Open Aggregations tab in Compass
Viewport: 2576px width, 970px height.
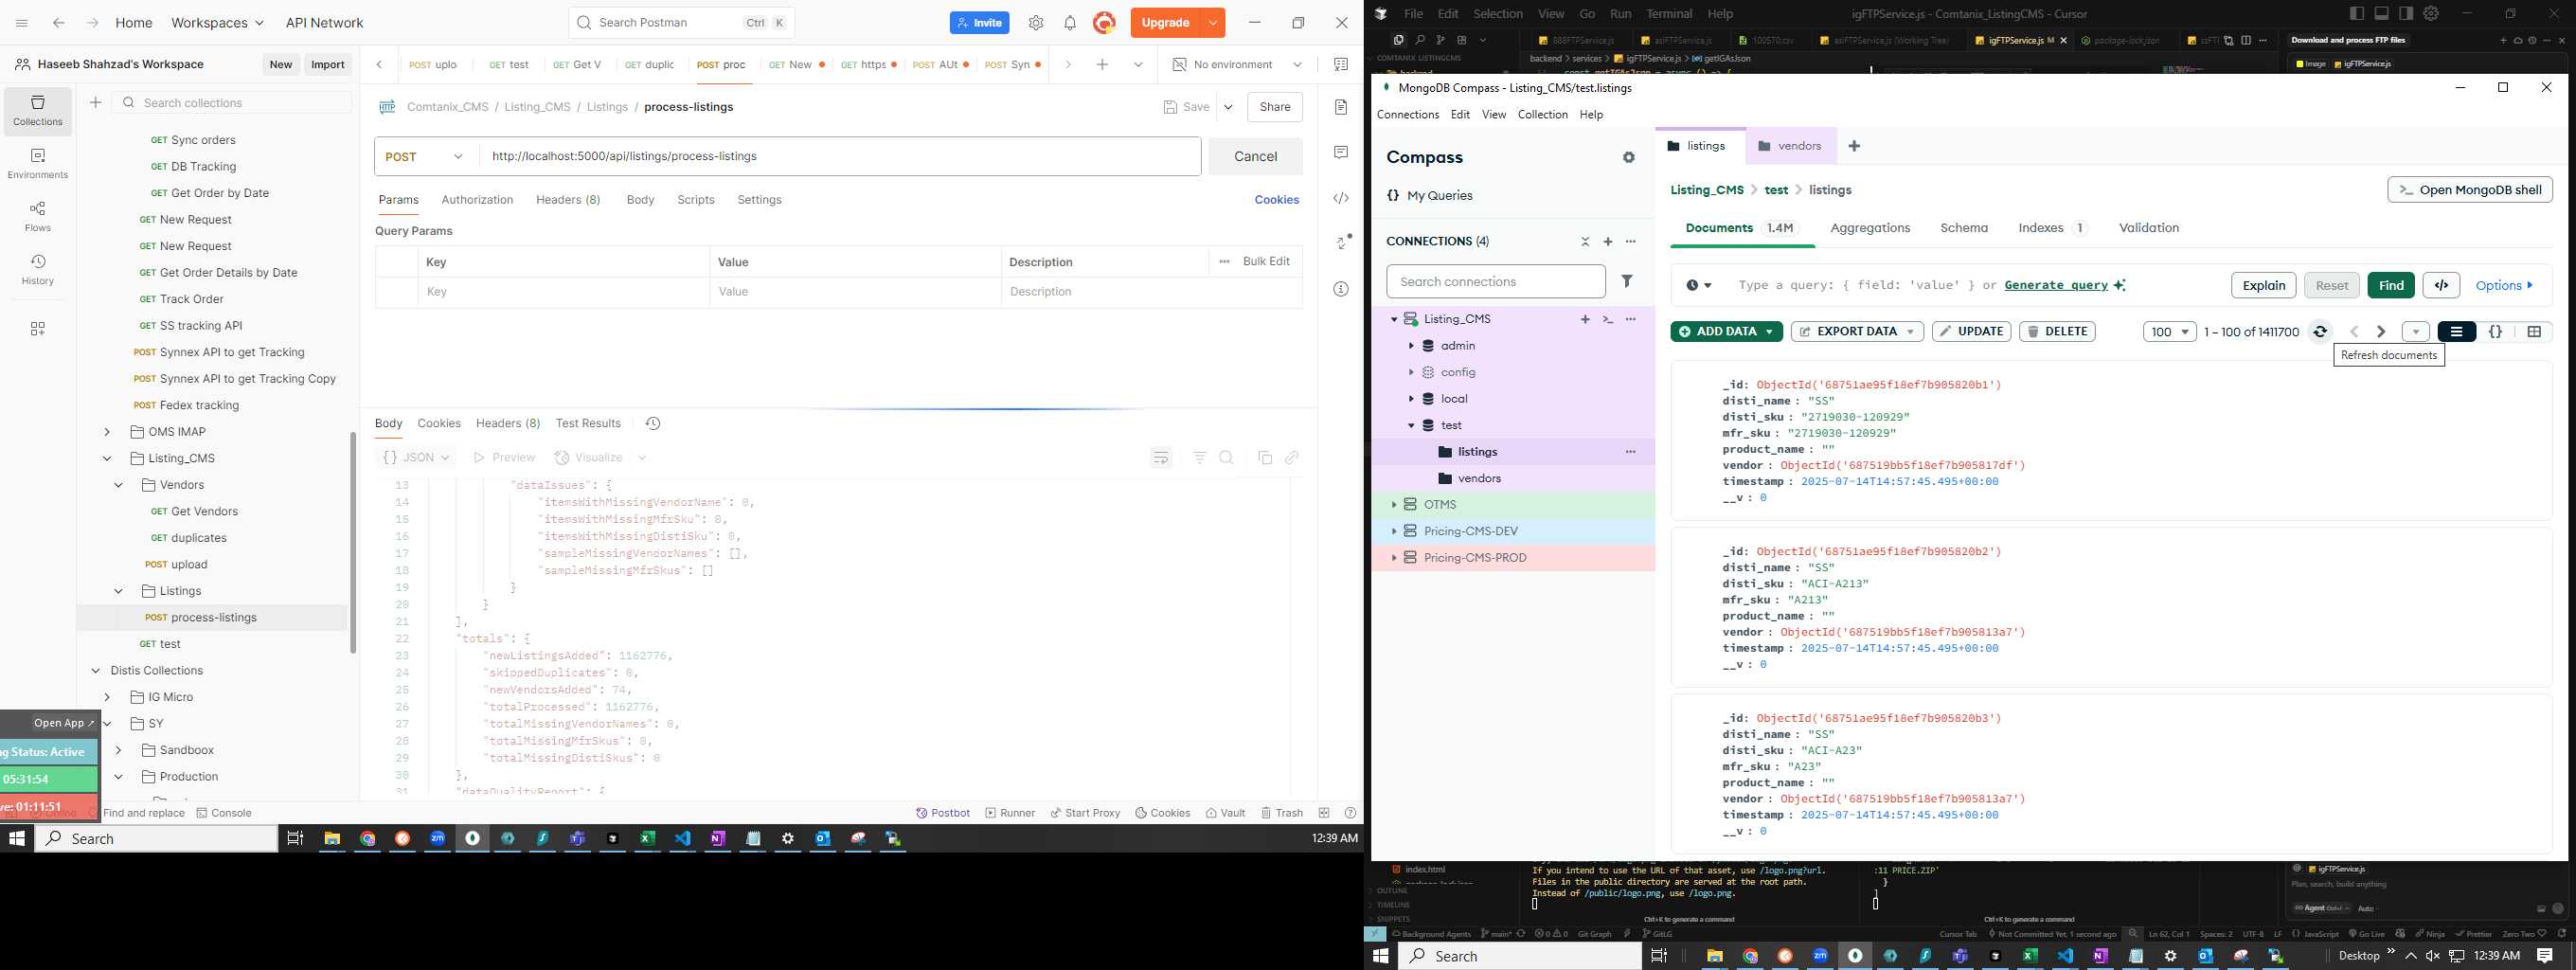[1870, 228]
